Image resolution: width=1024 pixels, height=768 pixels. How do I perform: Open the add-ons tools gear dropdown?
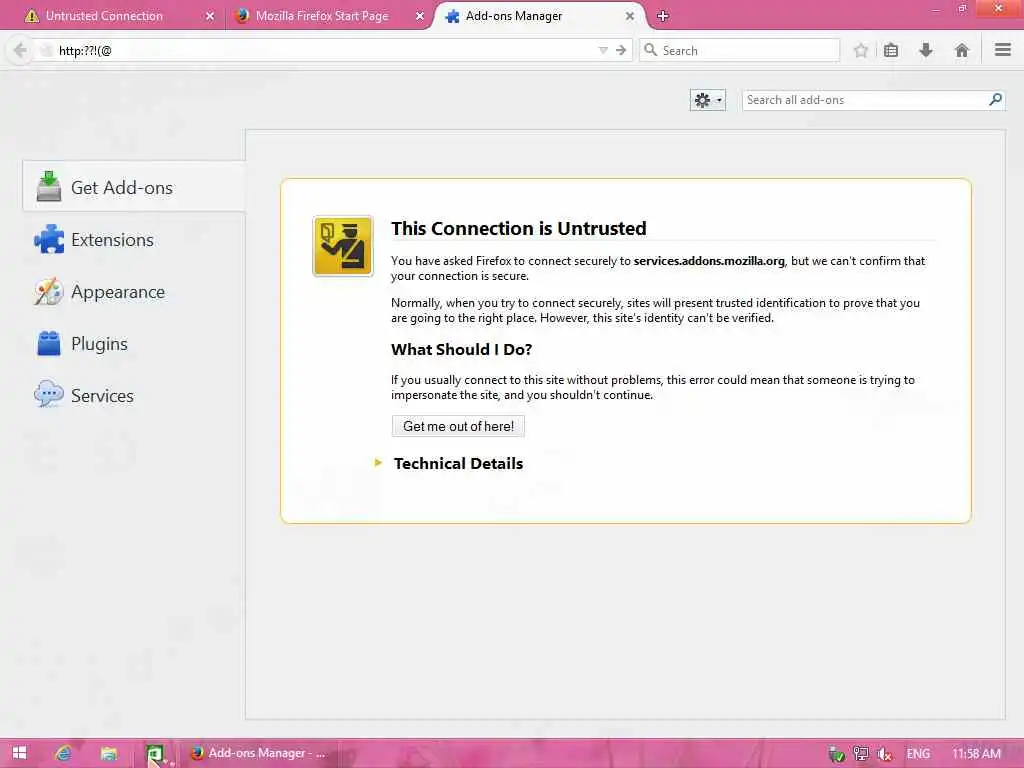coord(707,100)
